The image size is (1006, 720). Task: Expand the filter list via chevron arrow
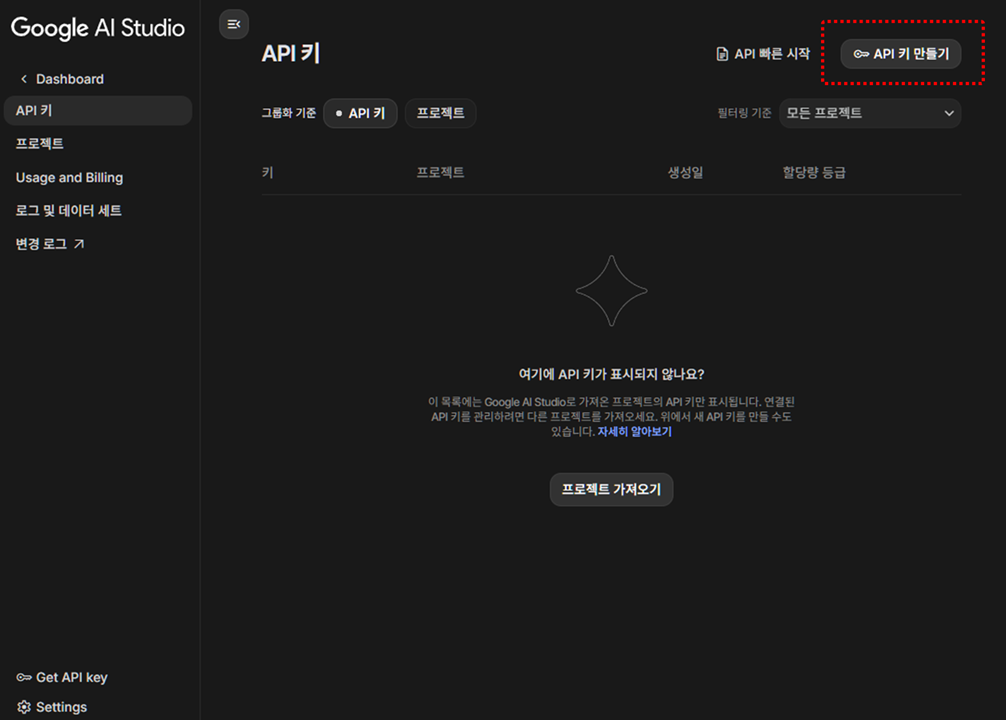tap(949, 113)
